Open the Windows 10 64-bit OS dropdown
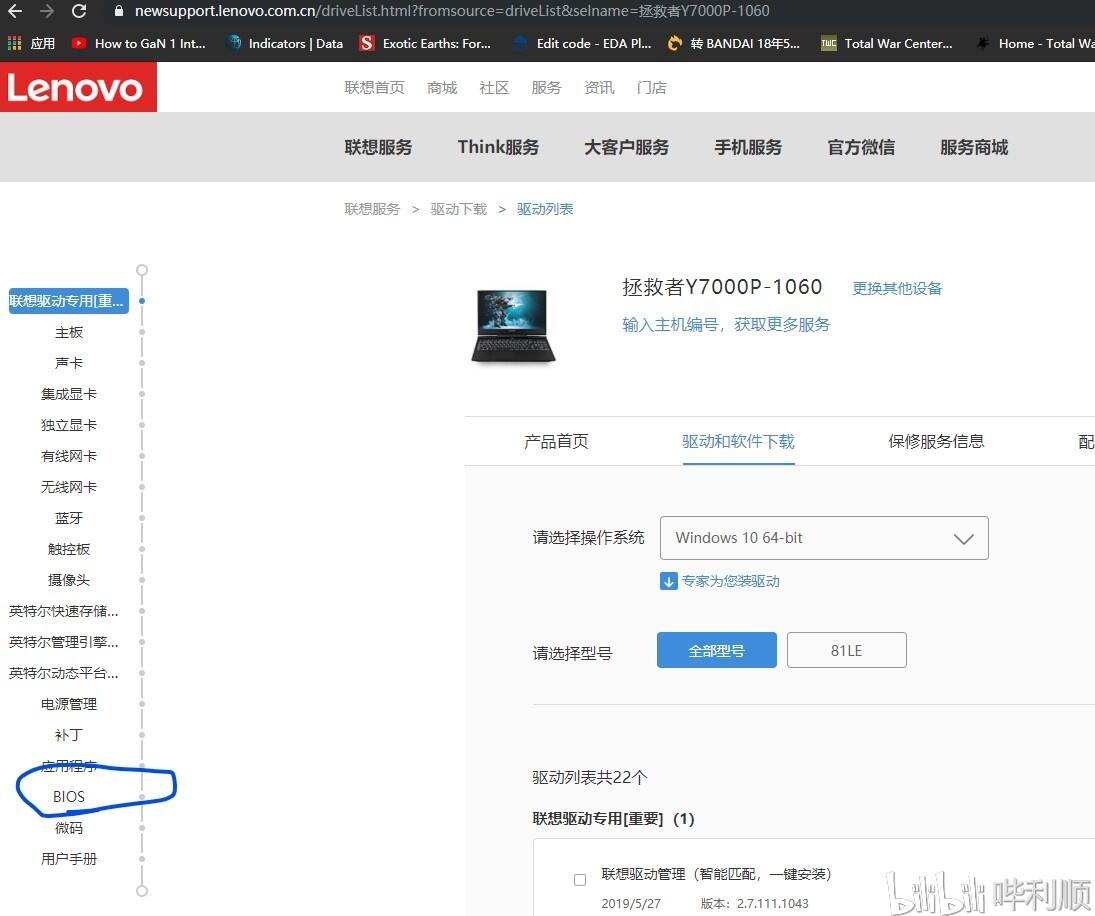This screenshot has height=916, width=1095. [x=824, y=538]
